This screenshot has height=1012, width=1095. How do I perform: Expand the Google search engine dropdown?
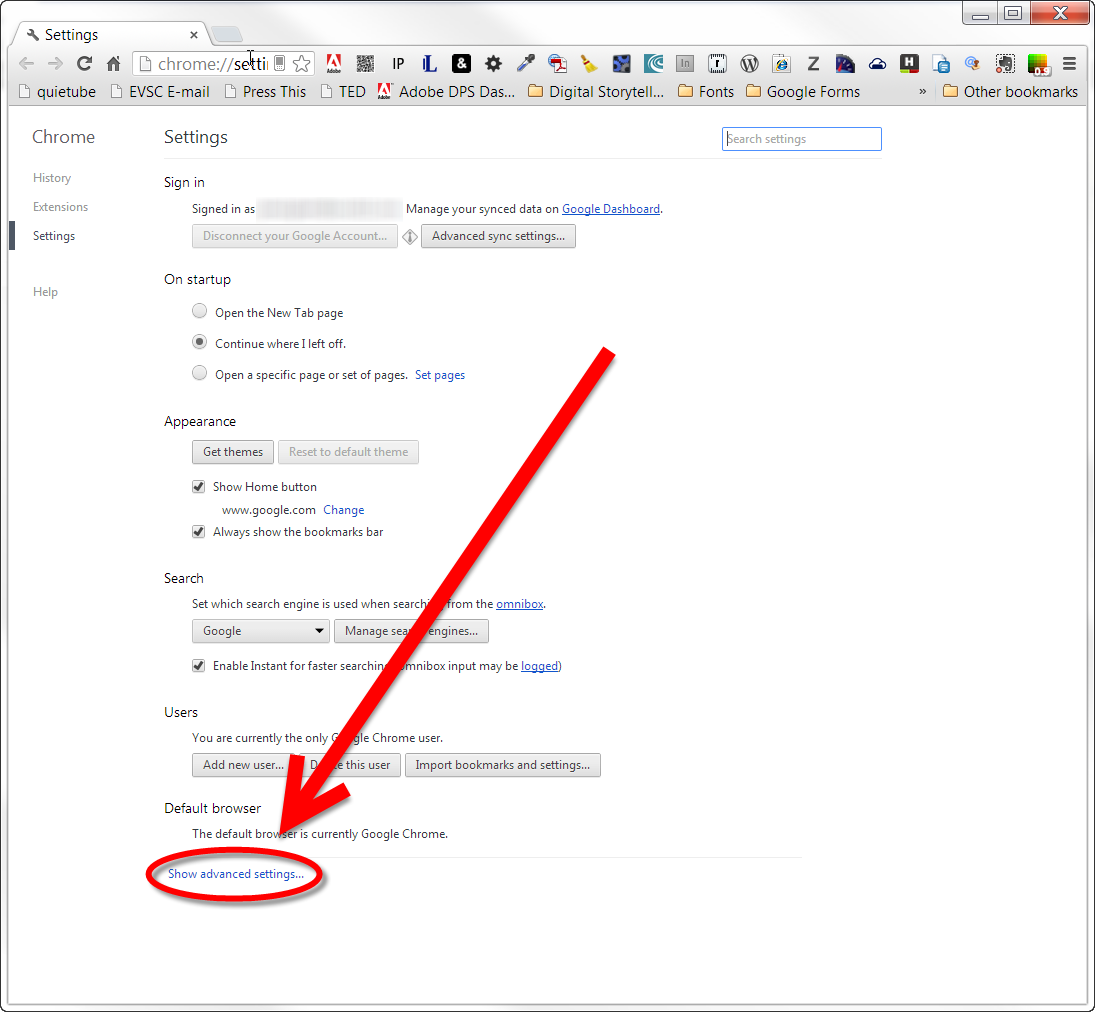coord(261,631)
